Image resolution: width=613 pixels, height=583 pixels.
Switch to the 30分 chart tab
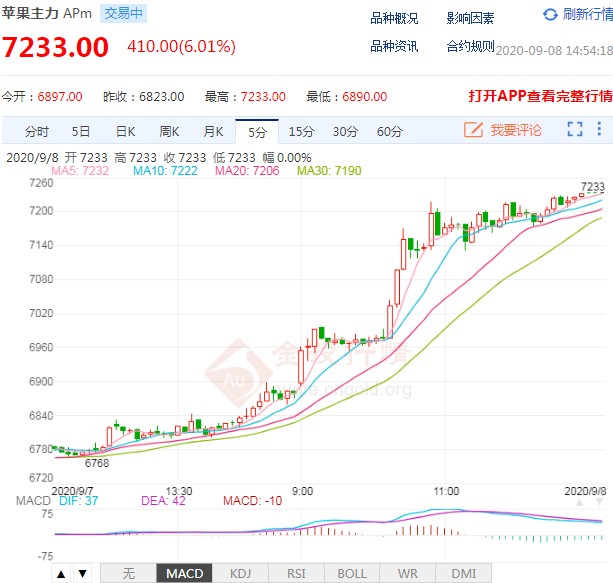click(x=345, y=132)
